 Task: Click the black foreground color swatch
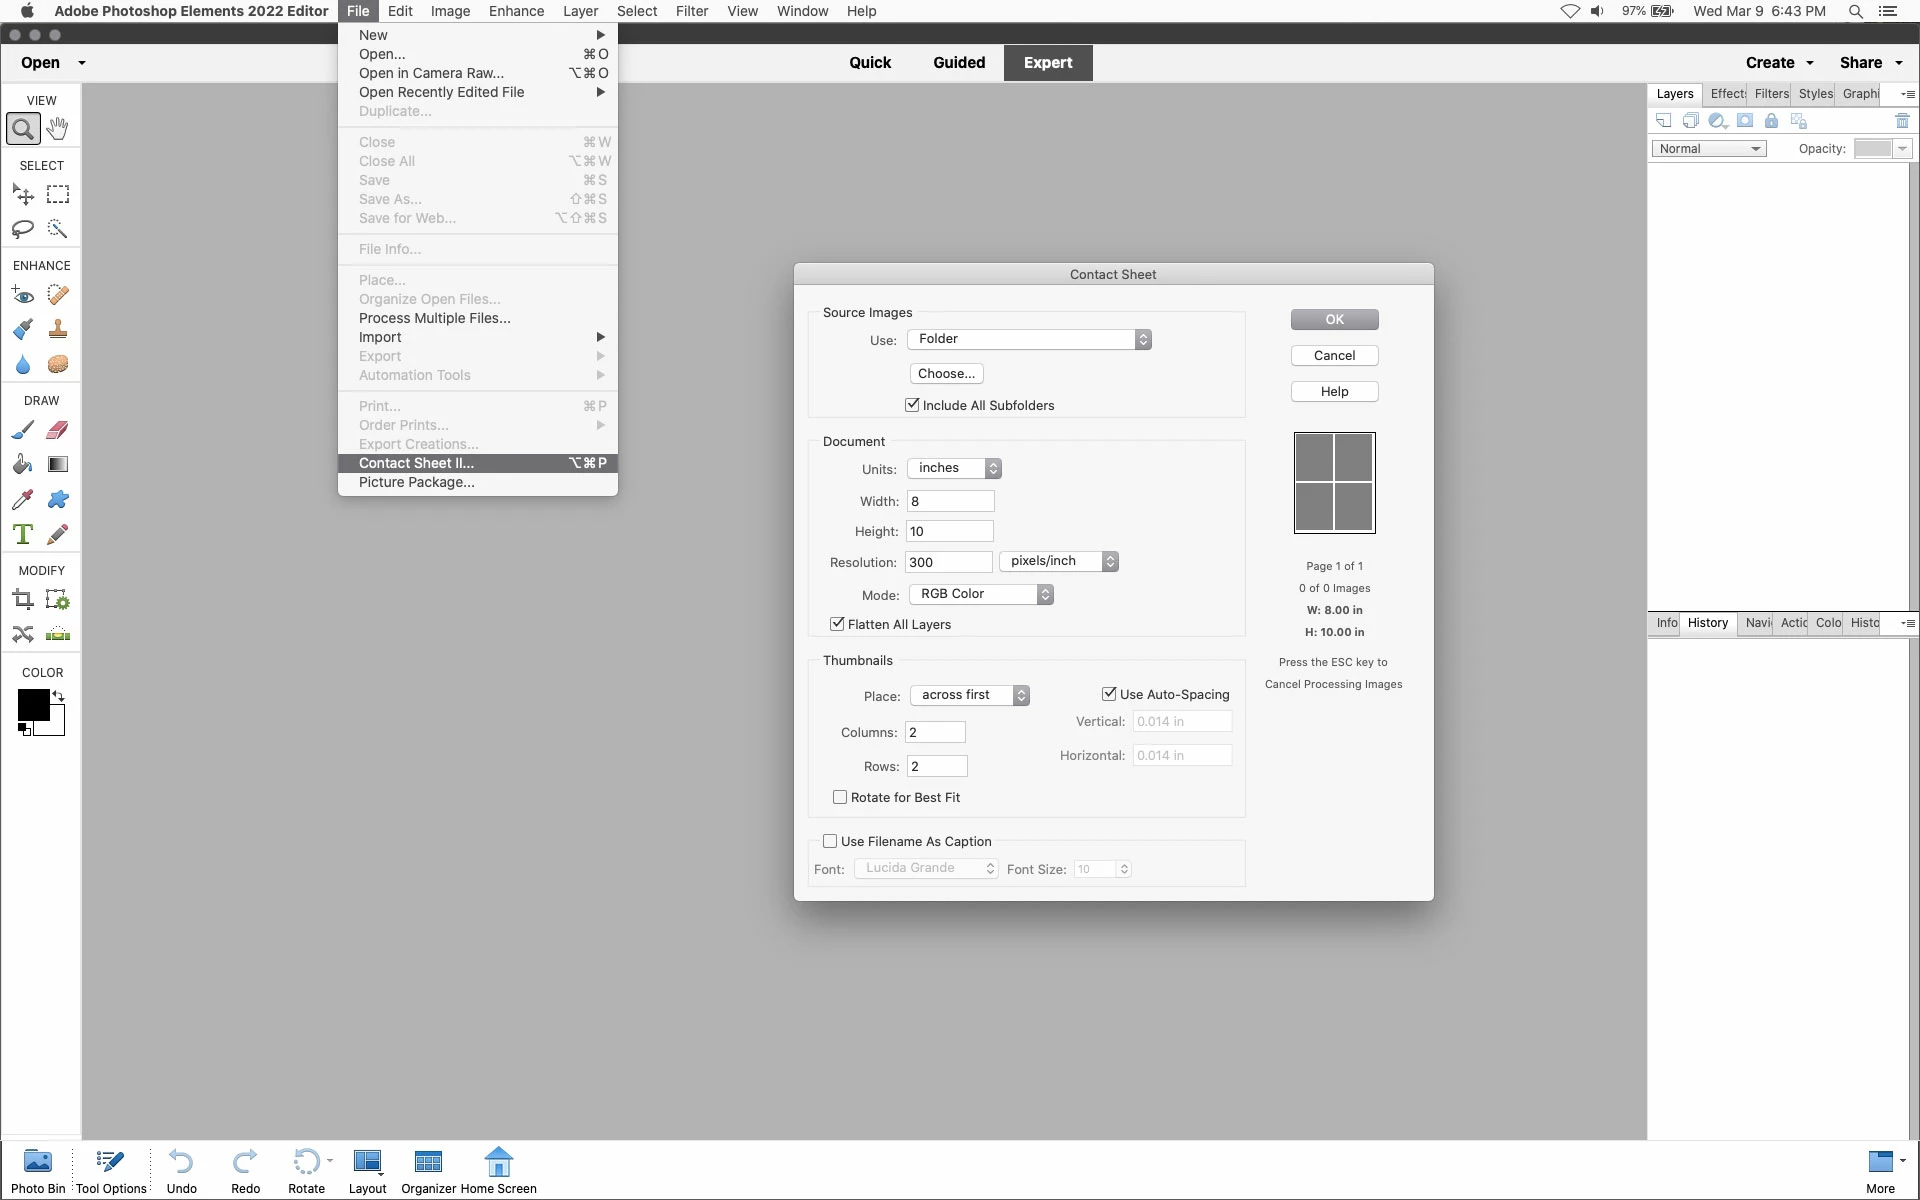pyautogui.click(x=33, y=705)
